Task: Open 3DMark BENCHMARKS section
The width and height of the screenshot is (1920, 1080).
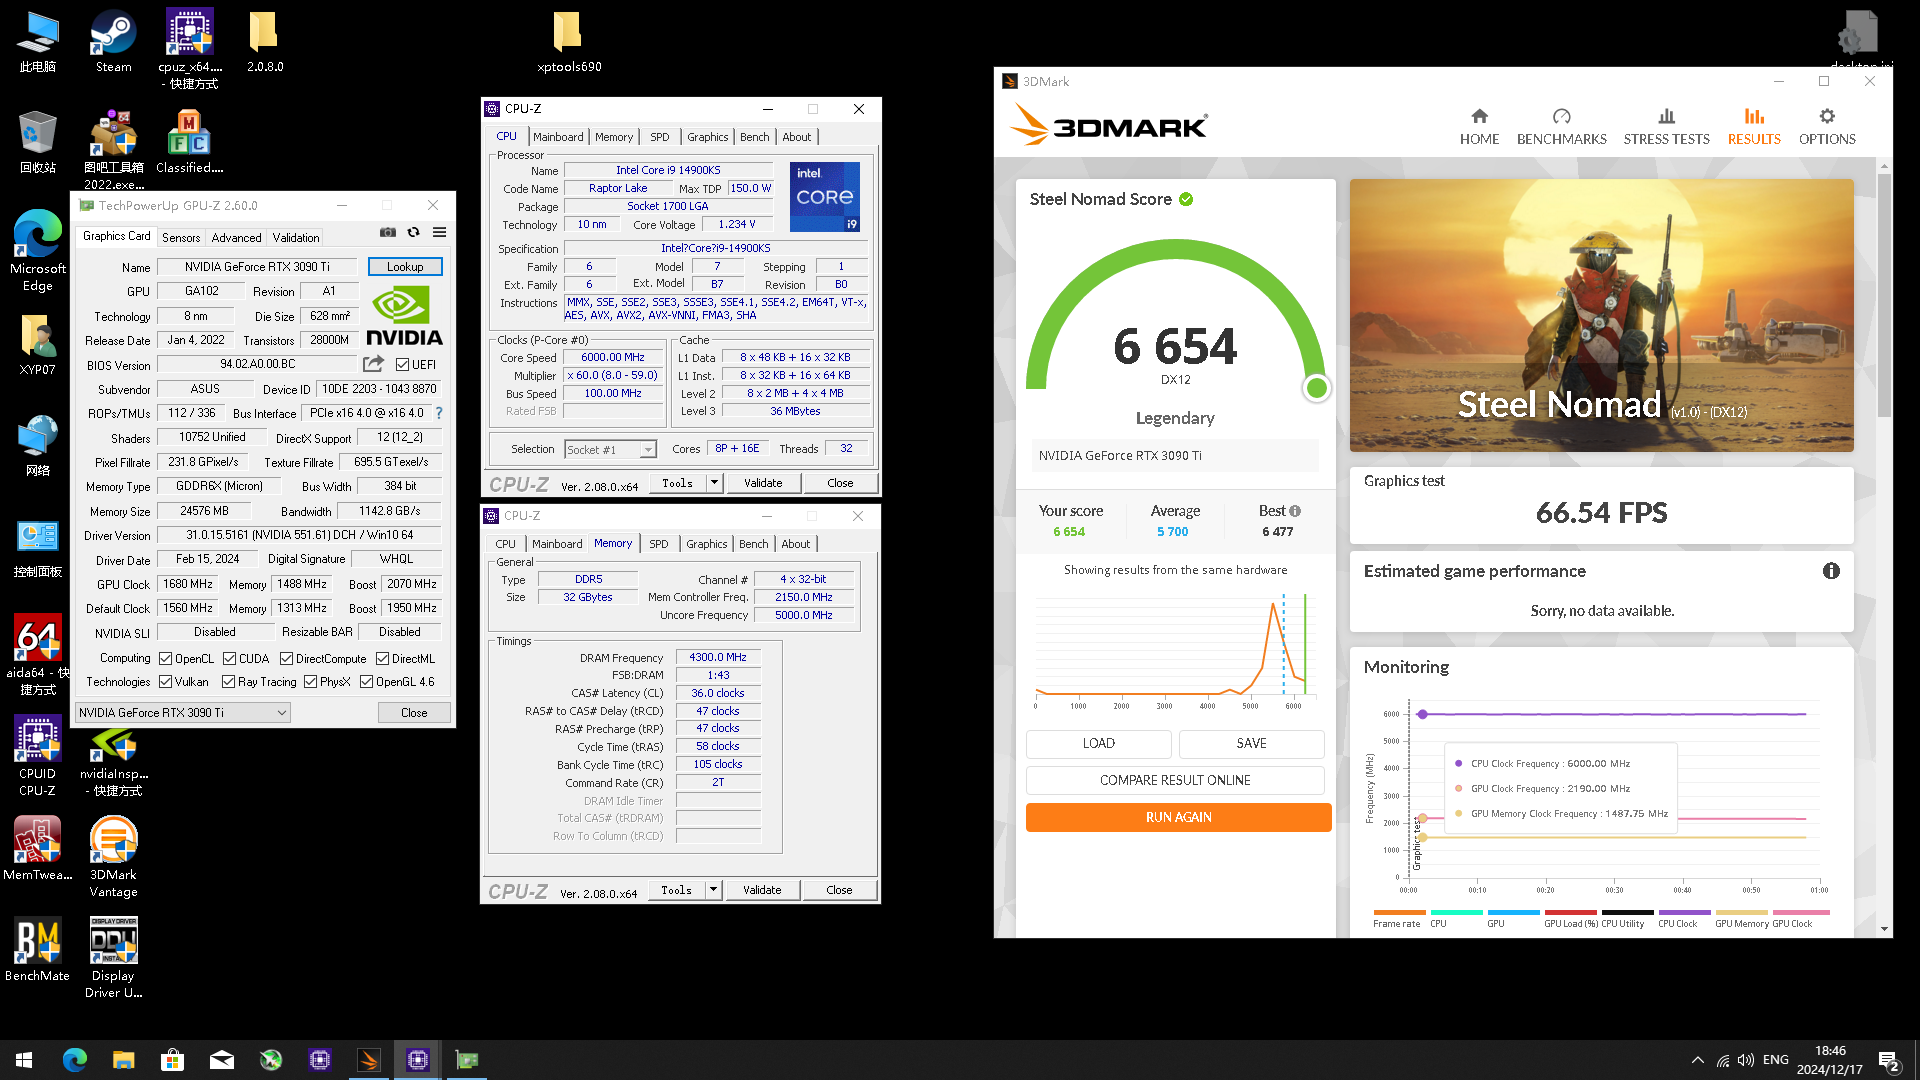Action: (x=1561, y=127)
